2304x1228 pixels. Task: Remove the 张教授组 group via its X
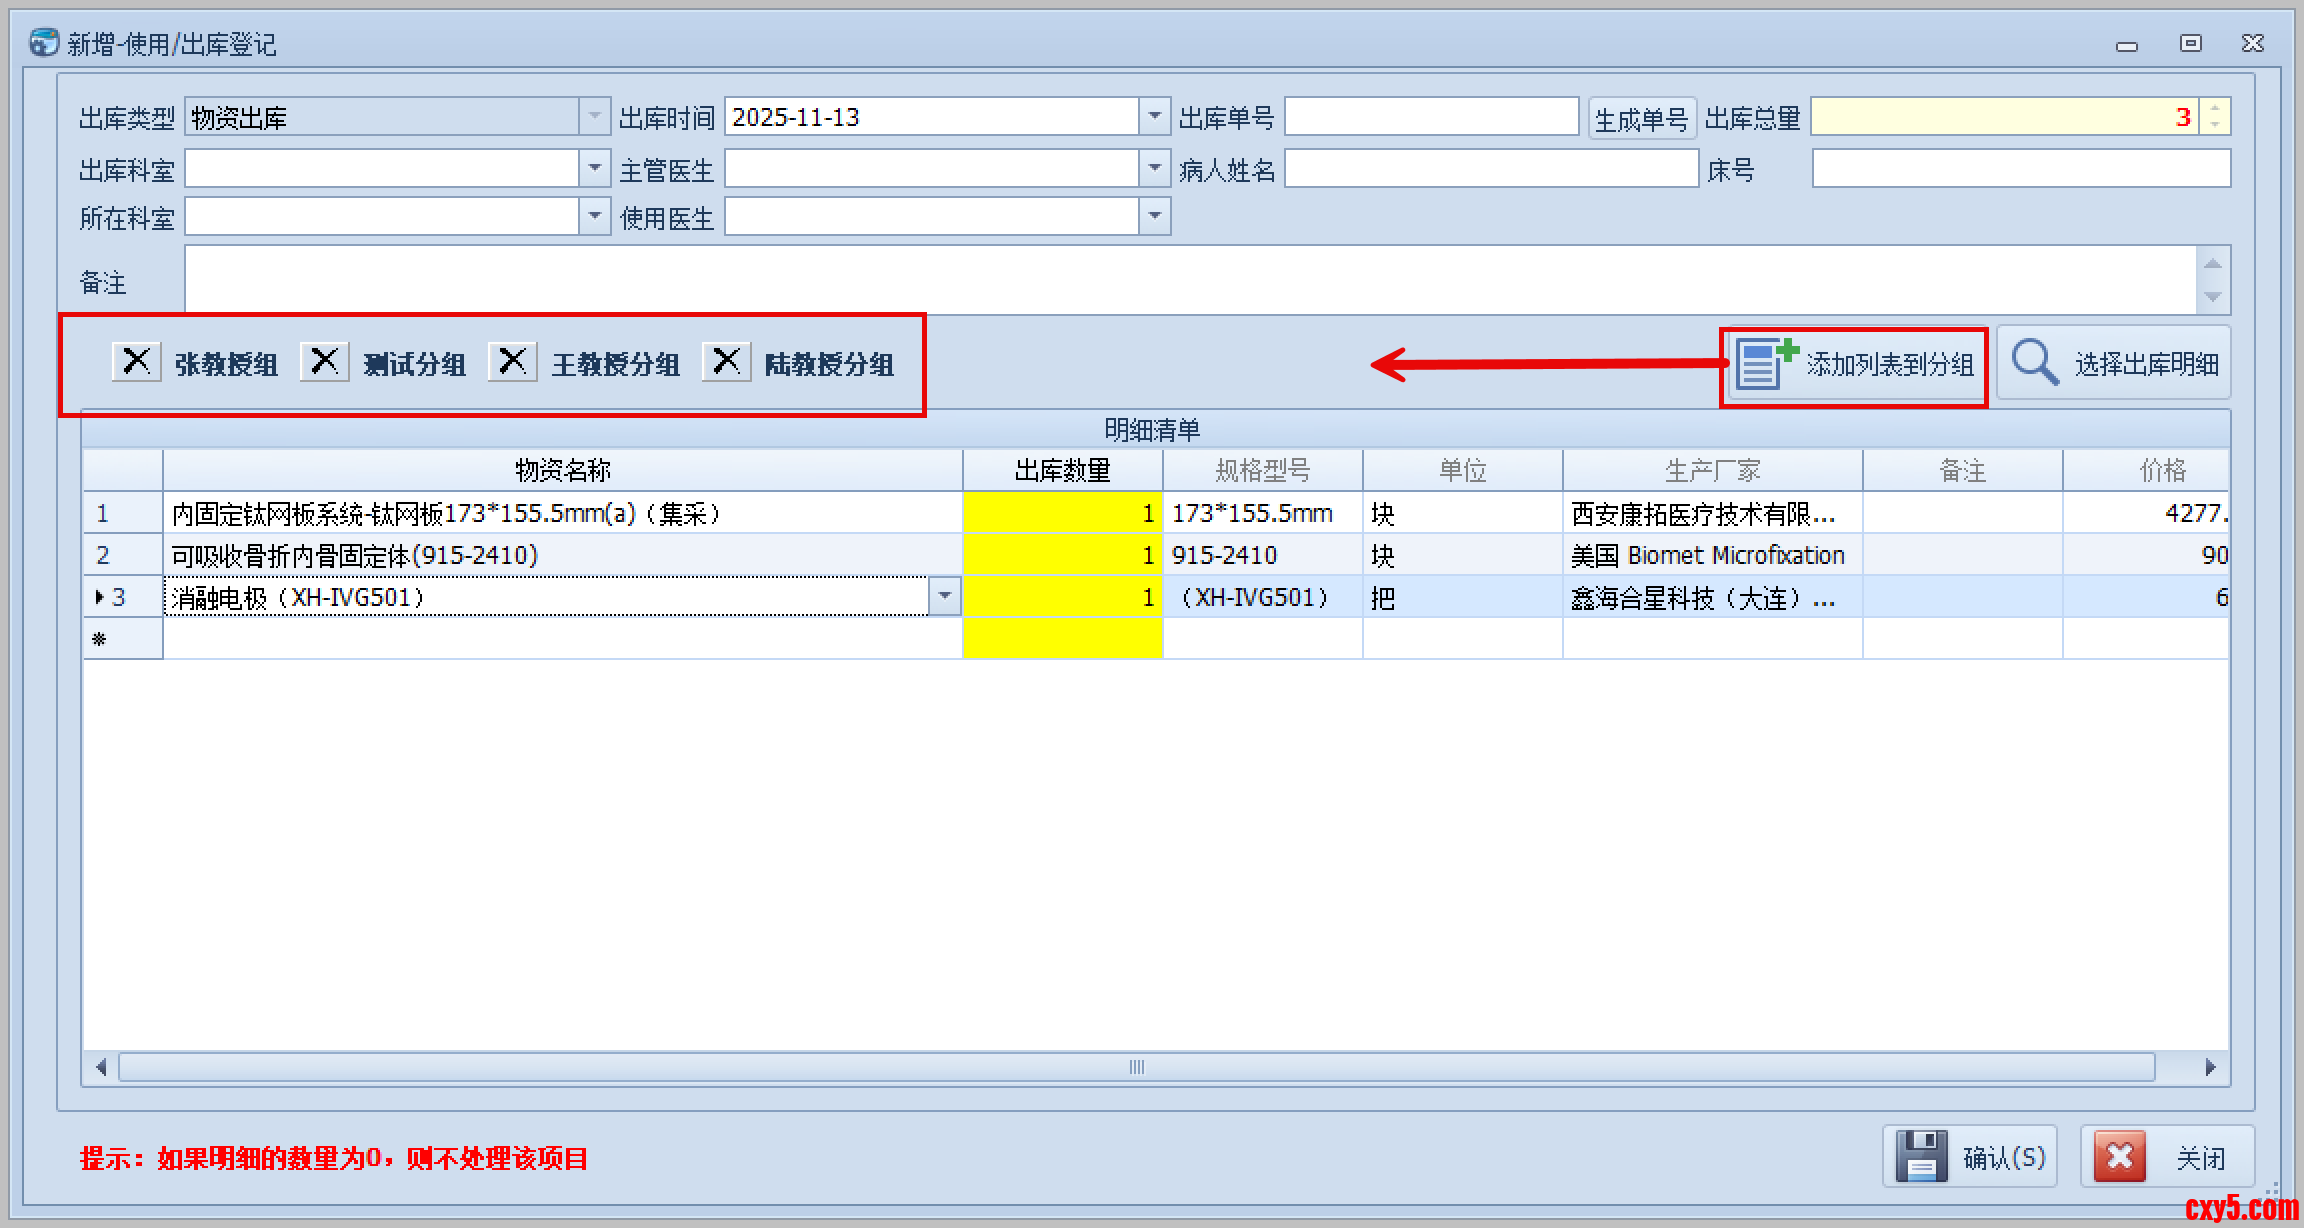(136, 361)
